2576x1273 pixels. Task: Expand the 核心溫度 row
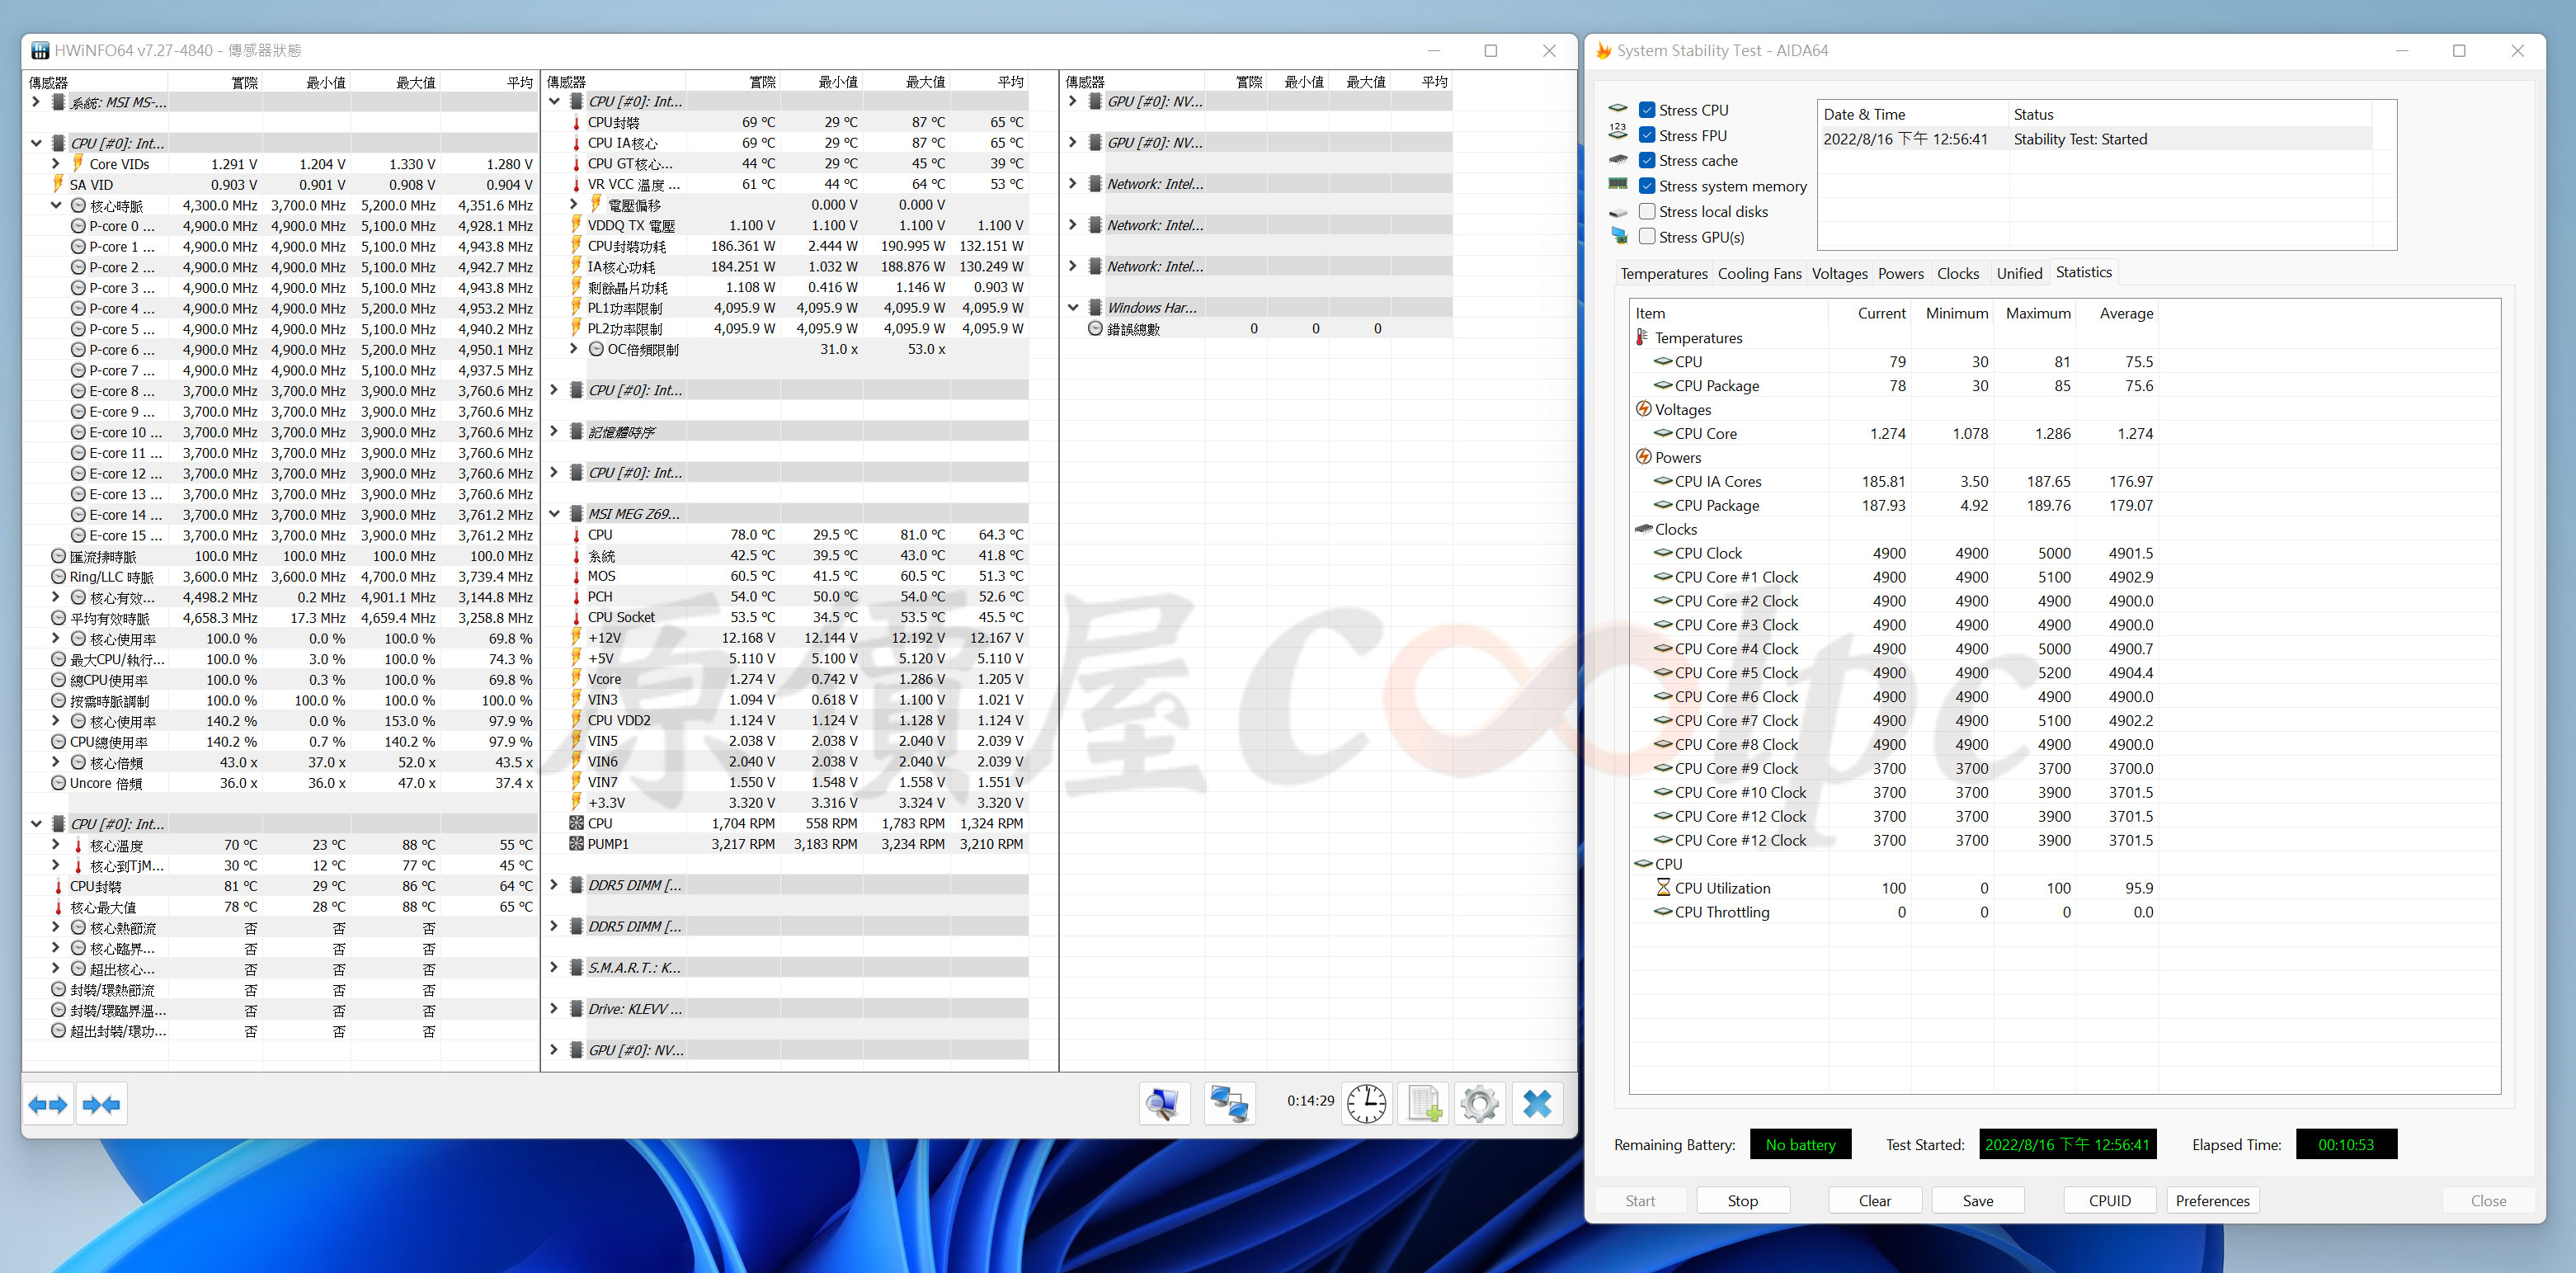pyautogui.click(x=56, y=845)
